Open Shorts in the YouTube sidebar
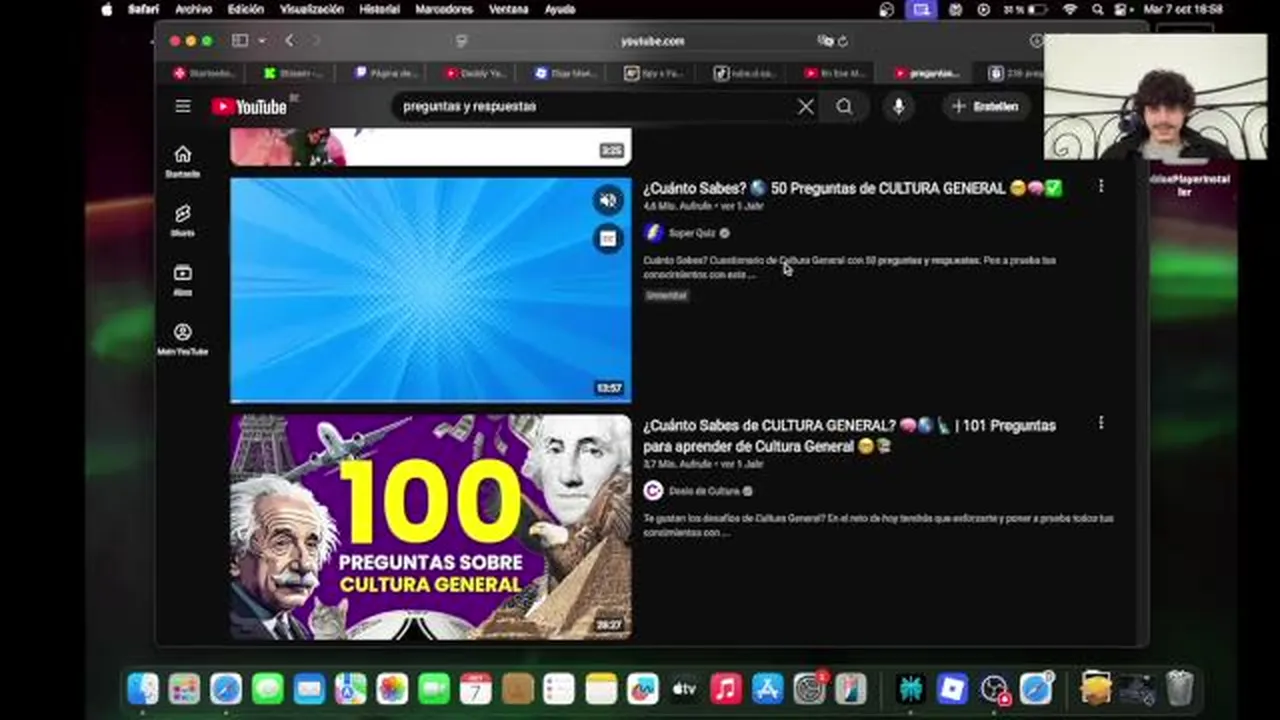This screenshot has width=1280, height=720. coord(182,221)
